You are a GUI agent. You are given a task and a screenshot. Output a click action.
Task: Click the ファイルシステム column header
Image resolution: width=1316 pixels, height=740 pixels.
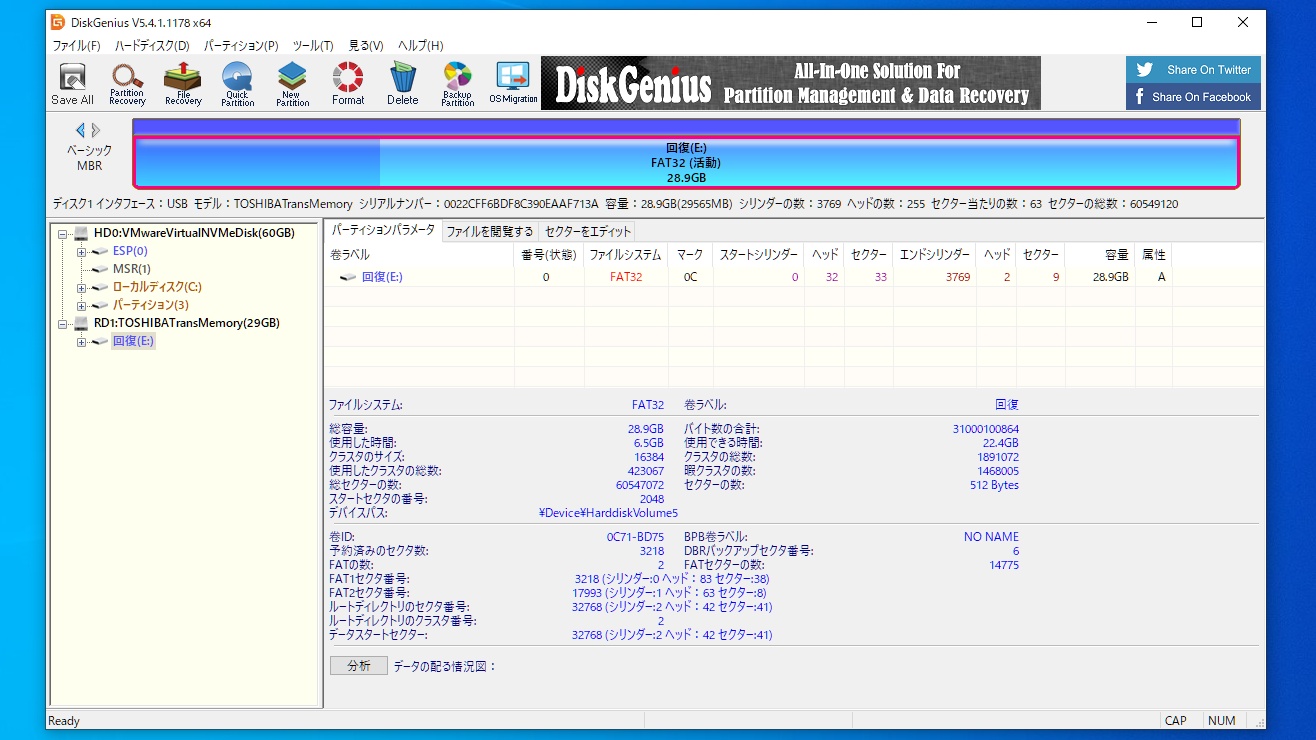point(625,255)
